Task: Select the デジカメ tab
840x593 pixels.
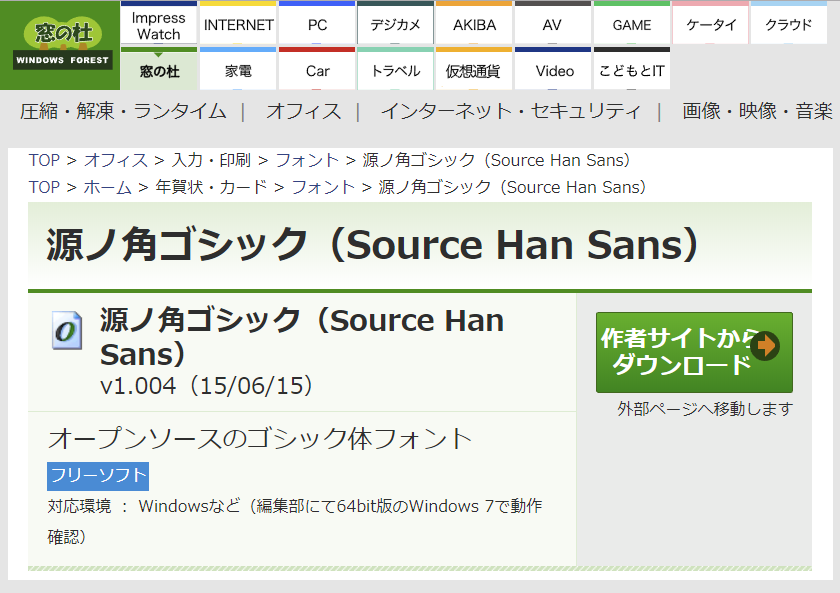Action: coord(395,25)
